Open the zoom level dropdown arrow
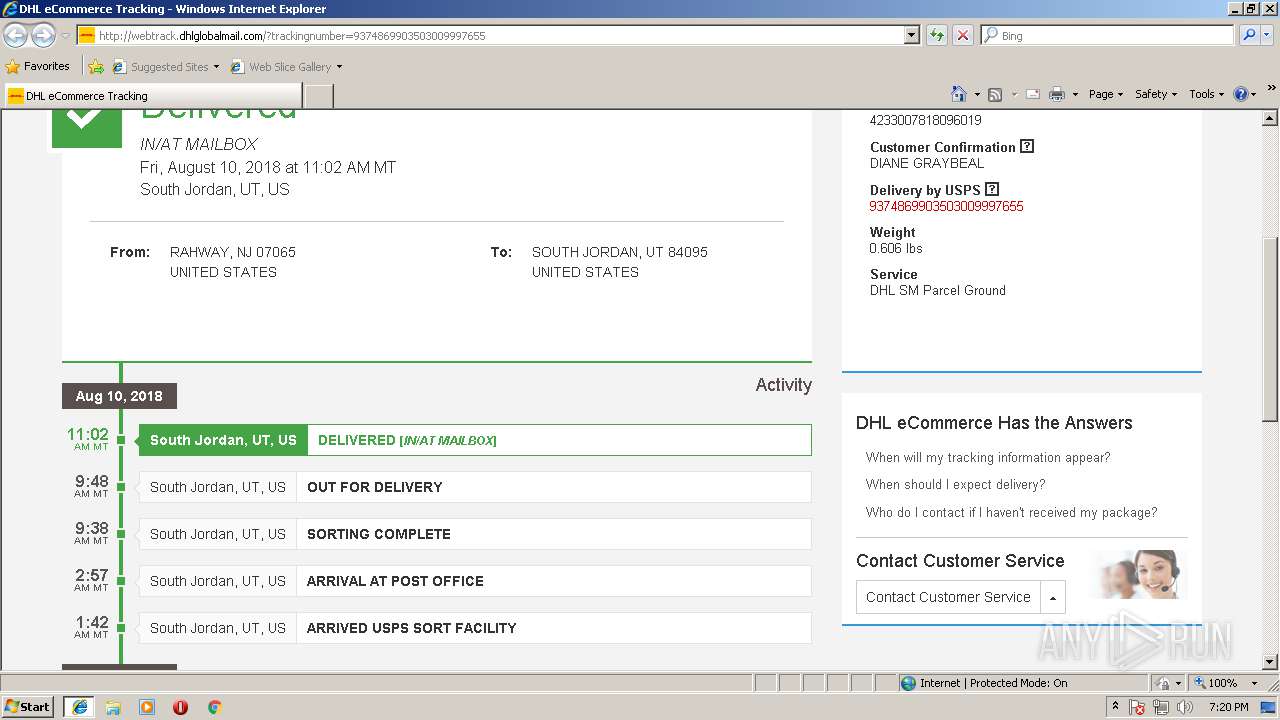1280x720 pixels. (x=1254, y=683)
